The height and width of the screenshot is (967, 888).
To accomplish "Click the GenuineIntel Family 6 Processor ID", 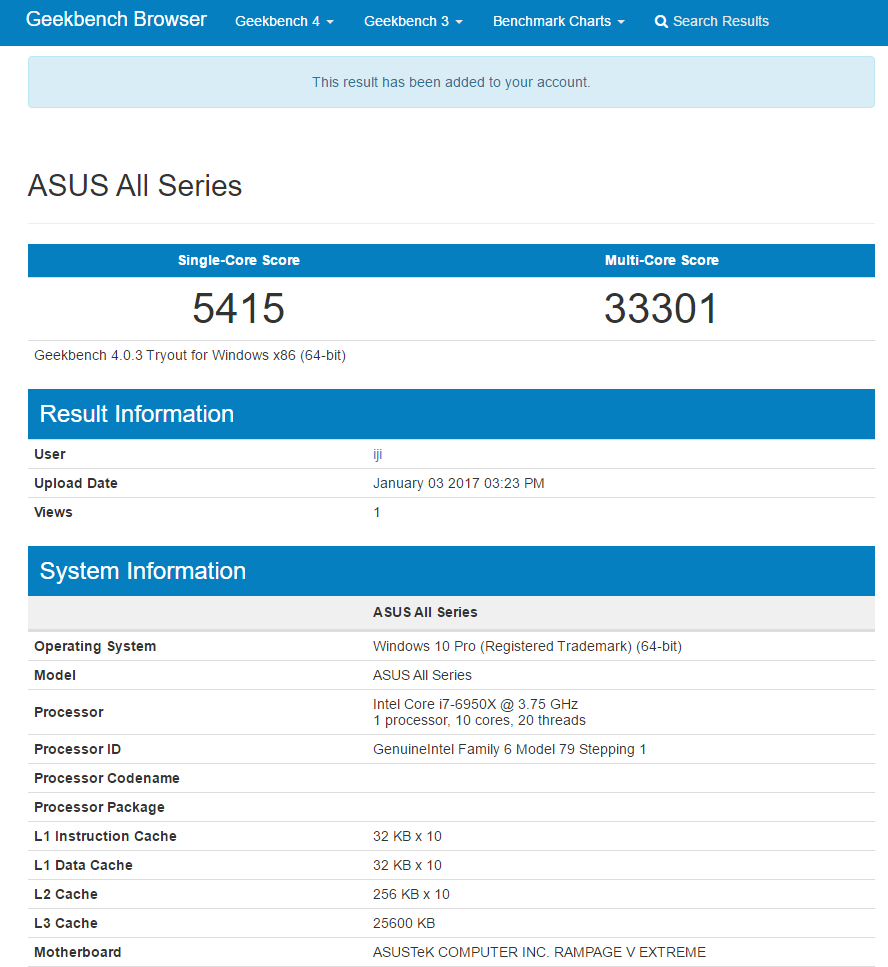I will (509, 749).
